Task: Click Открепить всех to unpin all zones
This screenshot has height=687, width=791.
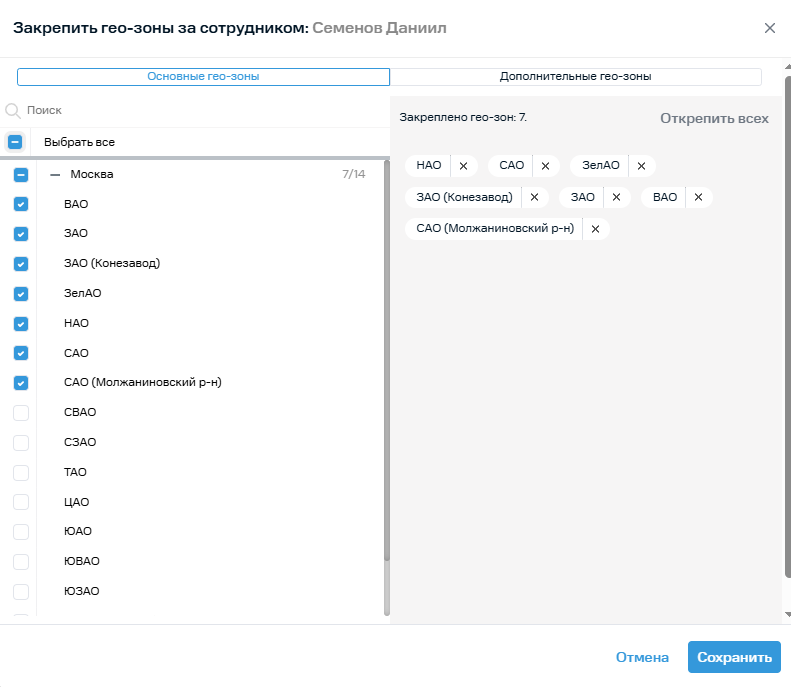Action: pyautogui.click(x=714, y=118)
